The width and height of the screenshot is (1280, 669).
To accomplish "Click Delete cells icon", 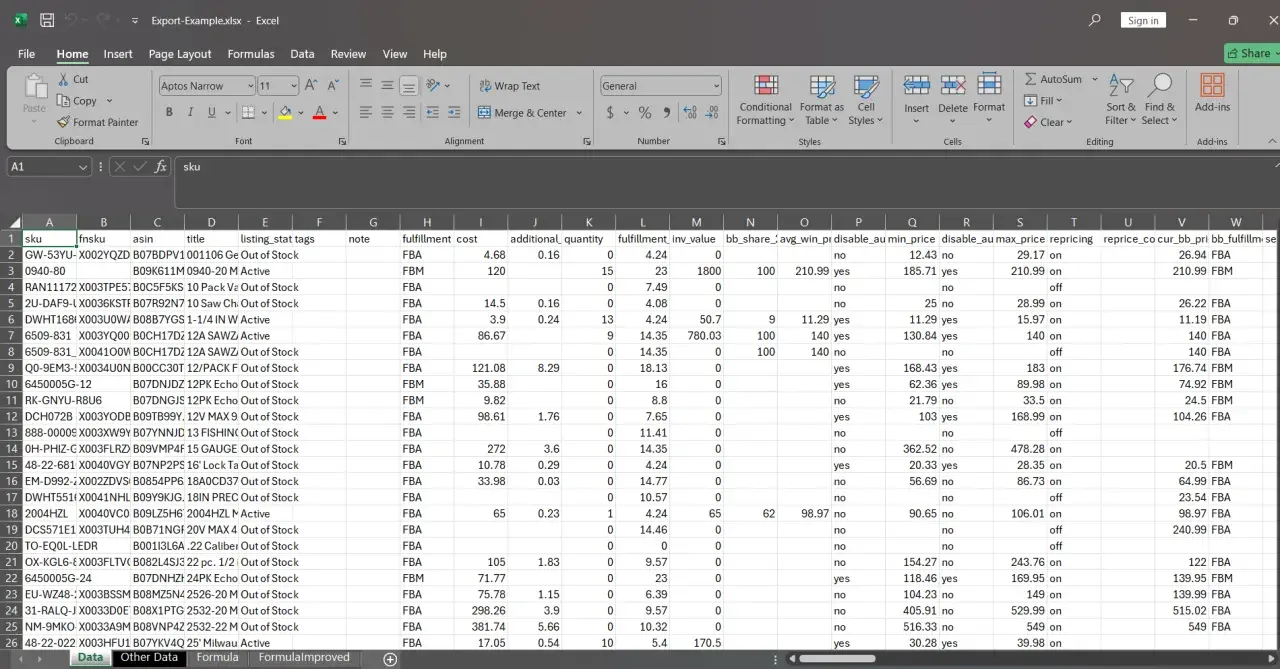I will pyautogui.click(x=953, y=86).
